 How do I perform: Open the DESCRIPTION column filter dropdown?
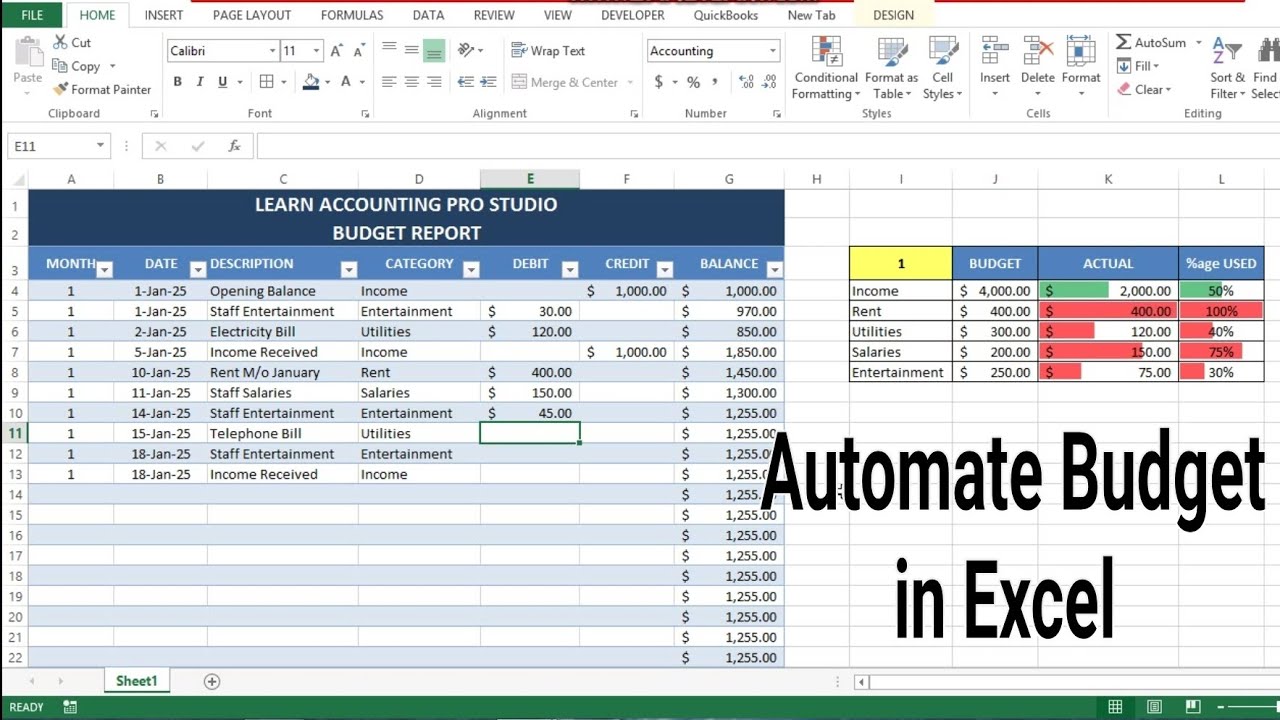click(349, 269)
